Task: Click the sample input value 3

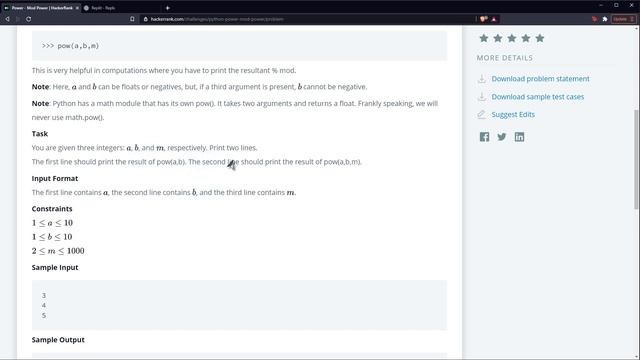Action: coord(44,296)
